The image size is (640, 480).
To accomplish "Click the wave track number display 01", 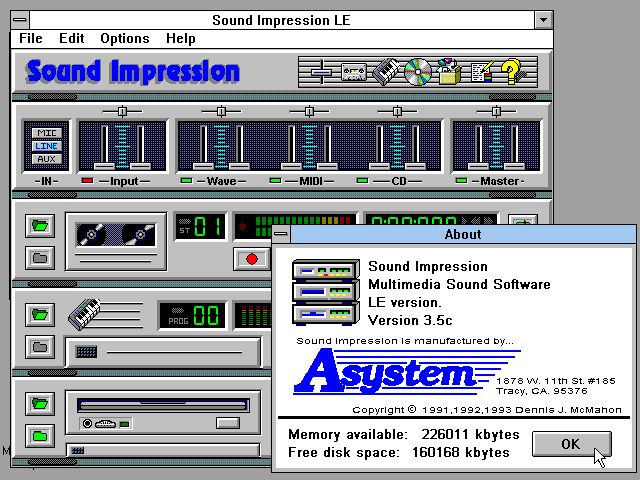I will coord(200,227).
